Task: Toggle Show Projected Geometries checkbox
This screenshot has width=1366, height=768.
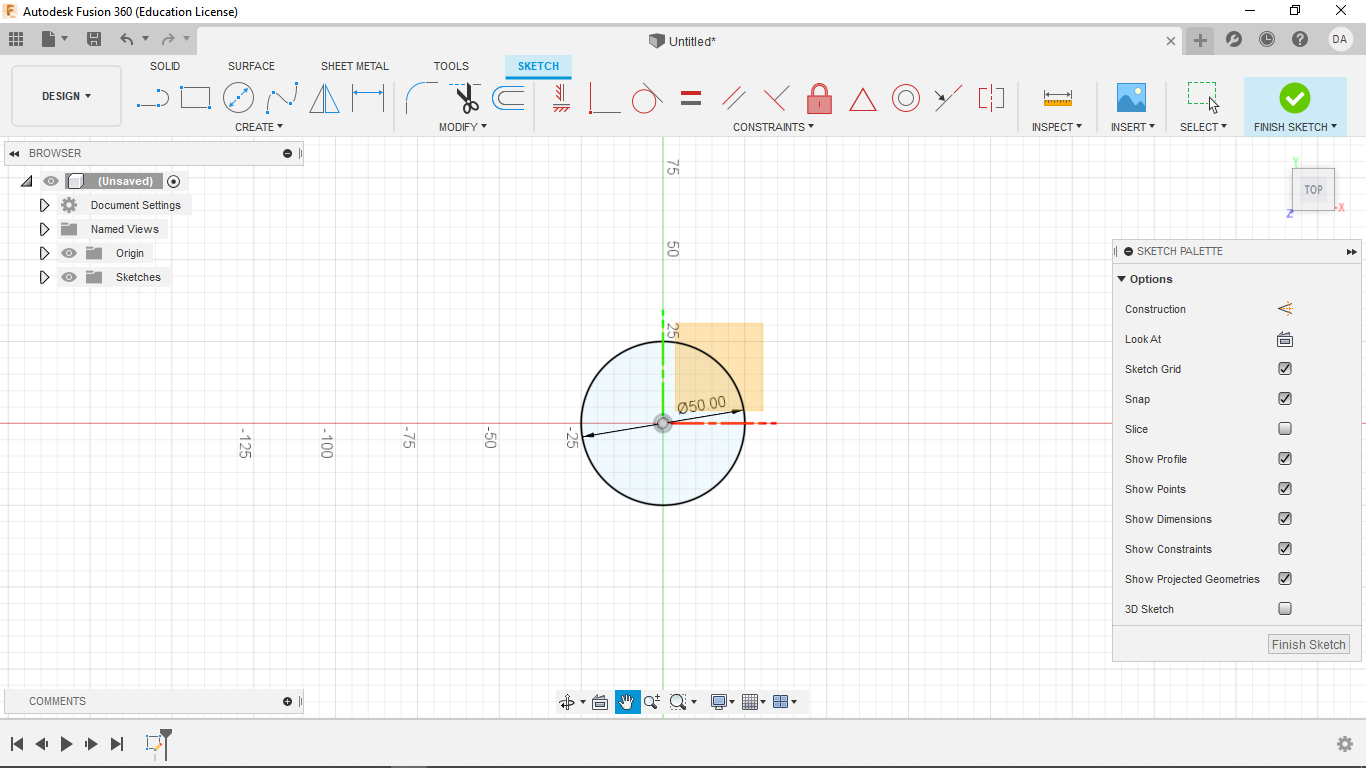Action: [x=1285, y=579]
